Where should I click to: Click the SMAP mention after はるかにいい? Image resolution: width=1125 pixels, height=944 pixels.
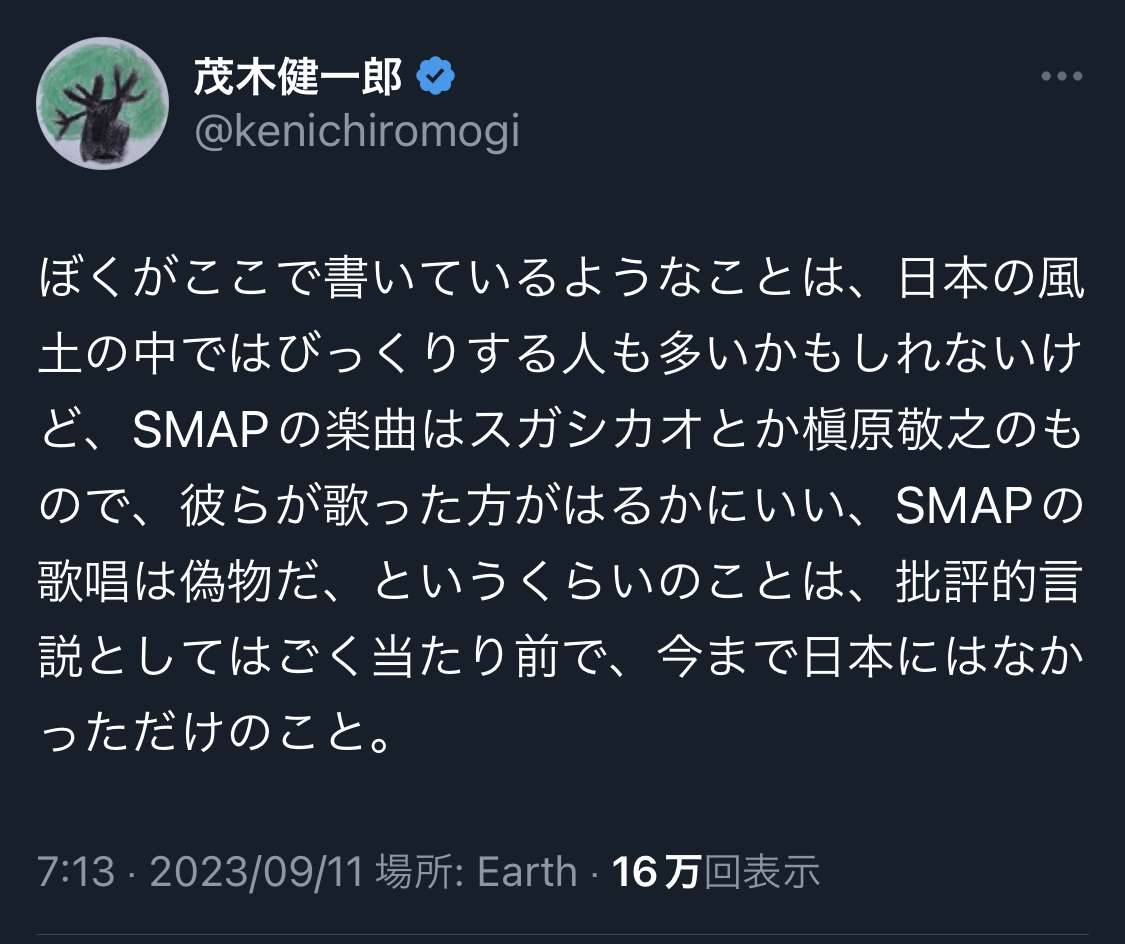[x=965, y=508]
